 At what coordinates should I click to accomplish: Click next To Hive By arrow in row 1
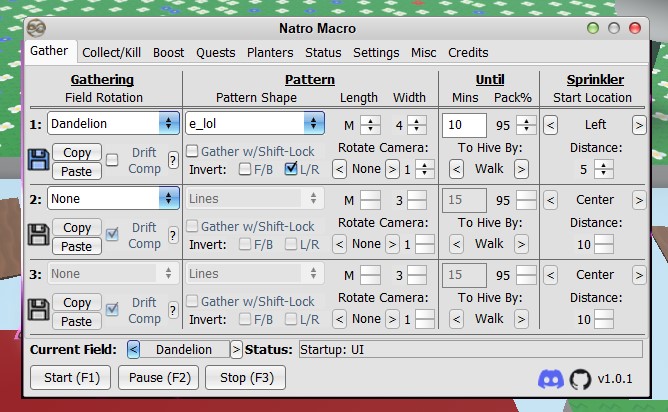point(521,169)
